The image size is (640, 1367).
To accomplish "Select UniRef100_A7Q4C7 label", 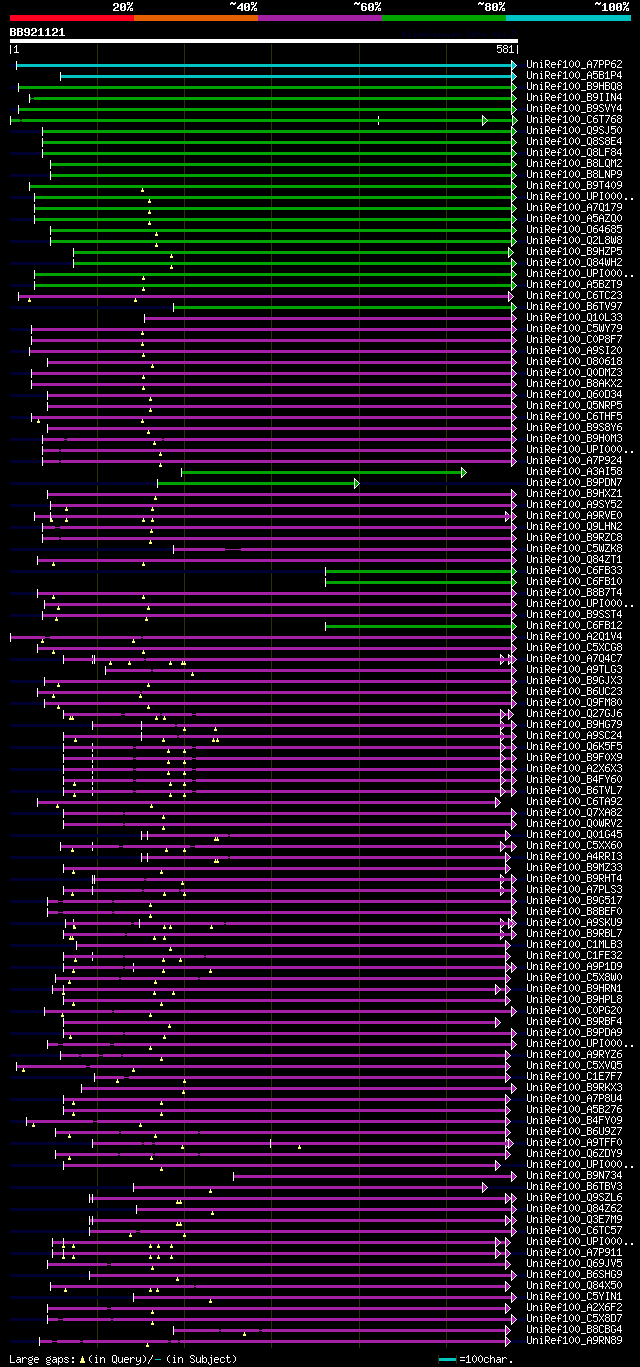I will pyautogui.click(x=573, y=659).
